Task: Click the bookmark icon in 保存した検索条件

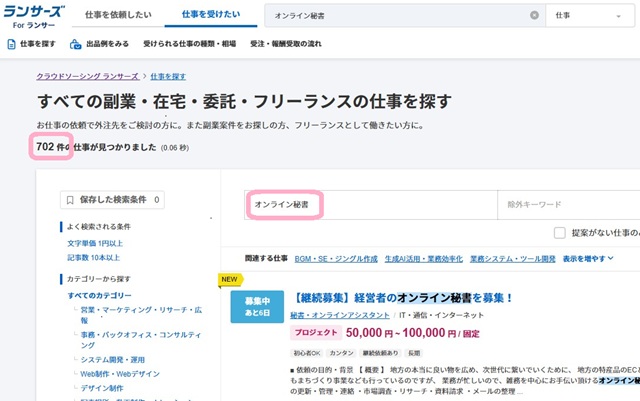Action: pos(69,200)
